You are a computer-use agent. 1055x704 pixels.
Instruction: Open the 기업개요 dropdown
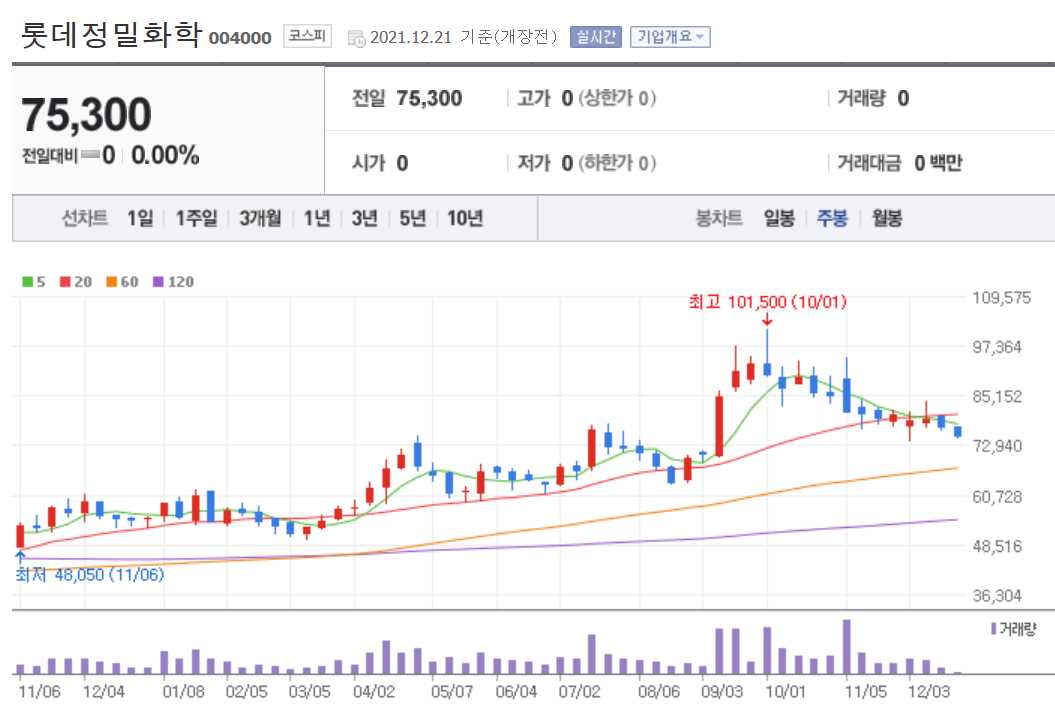pyautogui.click(x=670, y=36)
